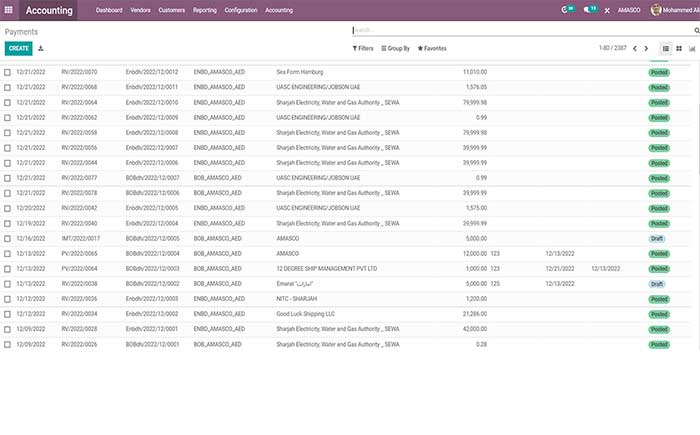Select the RV/2022/0036 row checkbox
Viewport: 700px width, 435px height.
pyautogui.click(x=7, y=299)
